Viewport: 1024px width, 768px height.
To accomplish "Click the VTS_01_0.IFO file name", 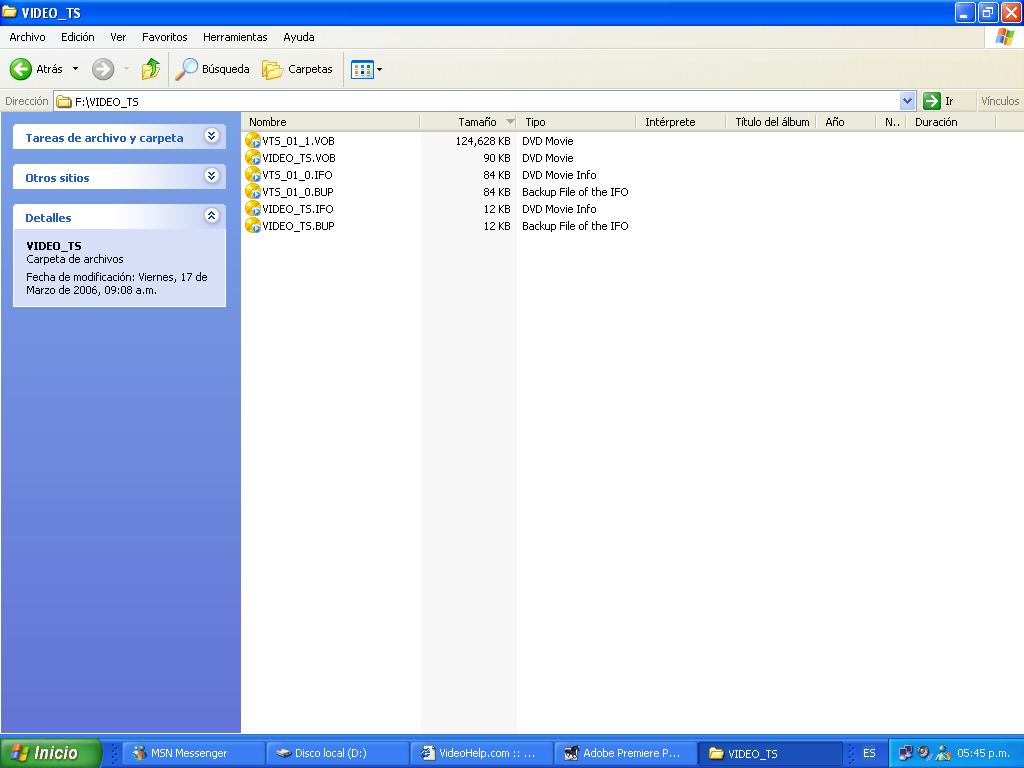I will [297, 175].
